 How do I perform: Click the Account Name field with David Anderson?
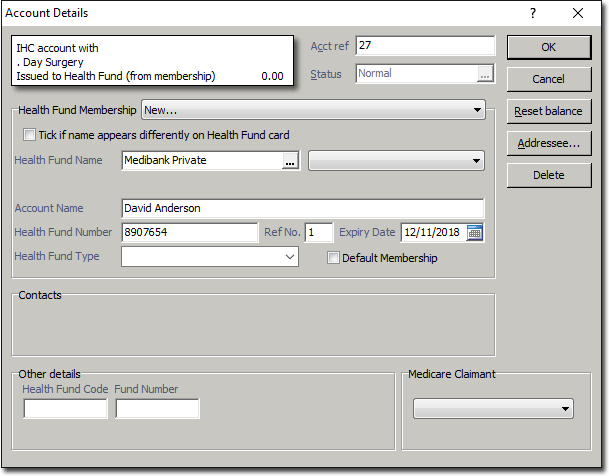tap(302, 208)
